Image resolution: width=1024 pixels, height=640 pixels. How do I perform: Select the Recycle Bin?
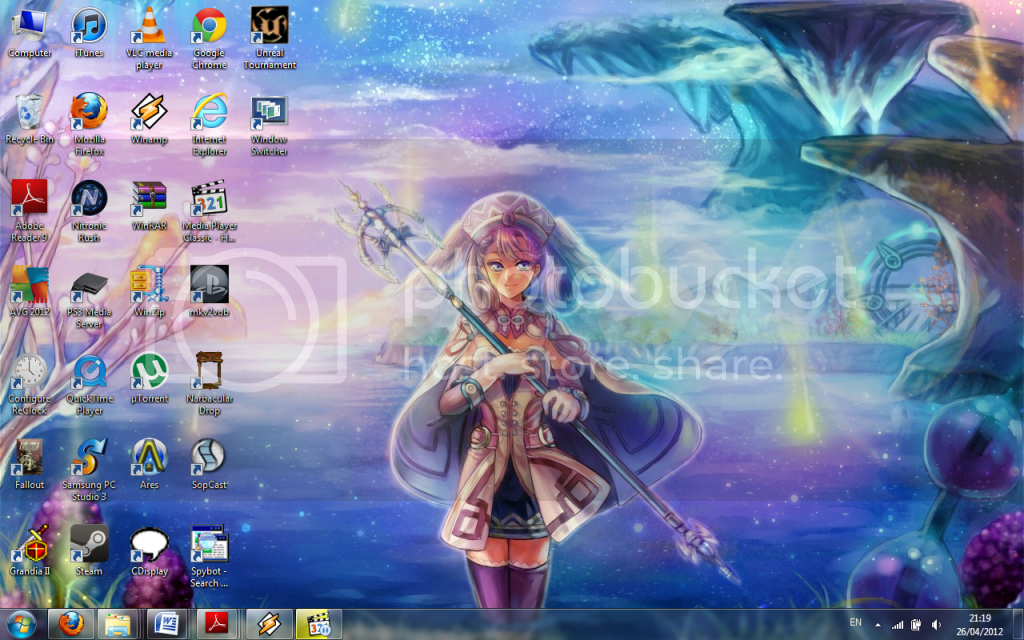(x=28, y=112)
